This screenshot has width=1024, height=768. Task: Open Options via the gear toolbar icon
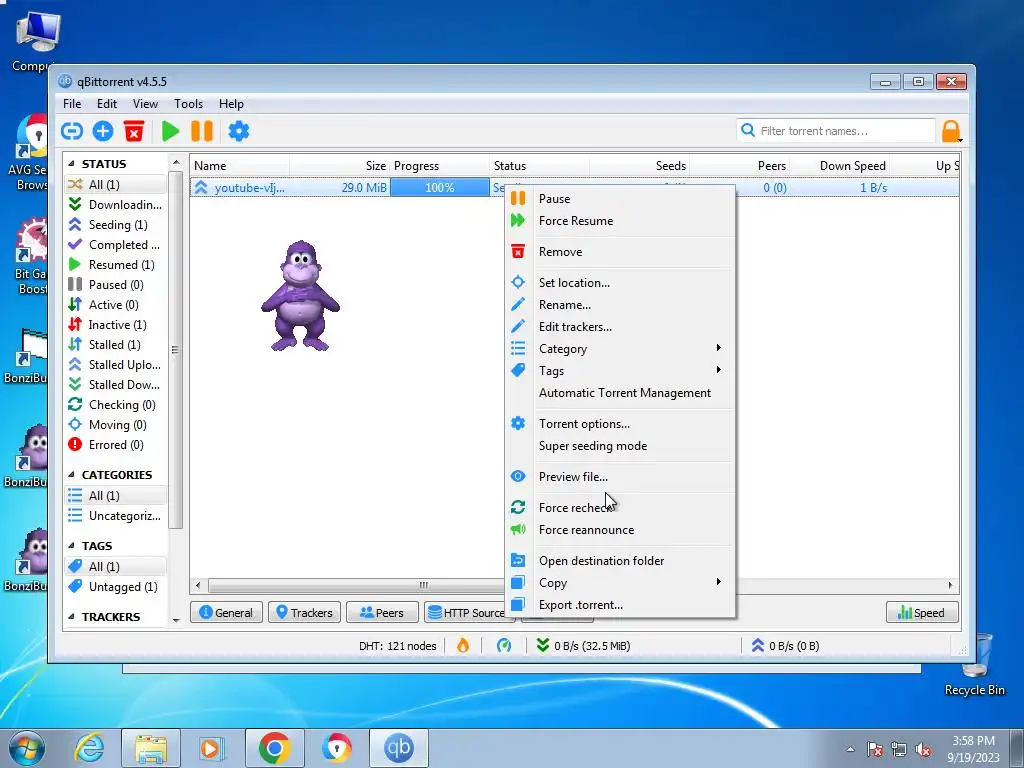(238, 131)
